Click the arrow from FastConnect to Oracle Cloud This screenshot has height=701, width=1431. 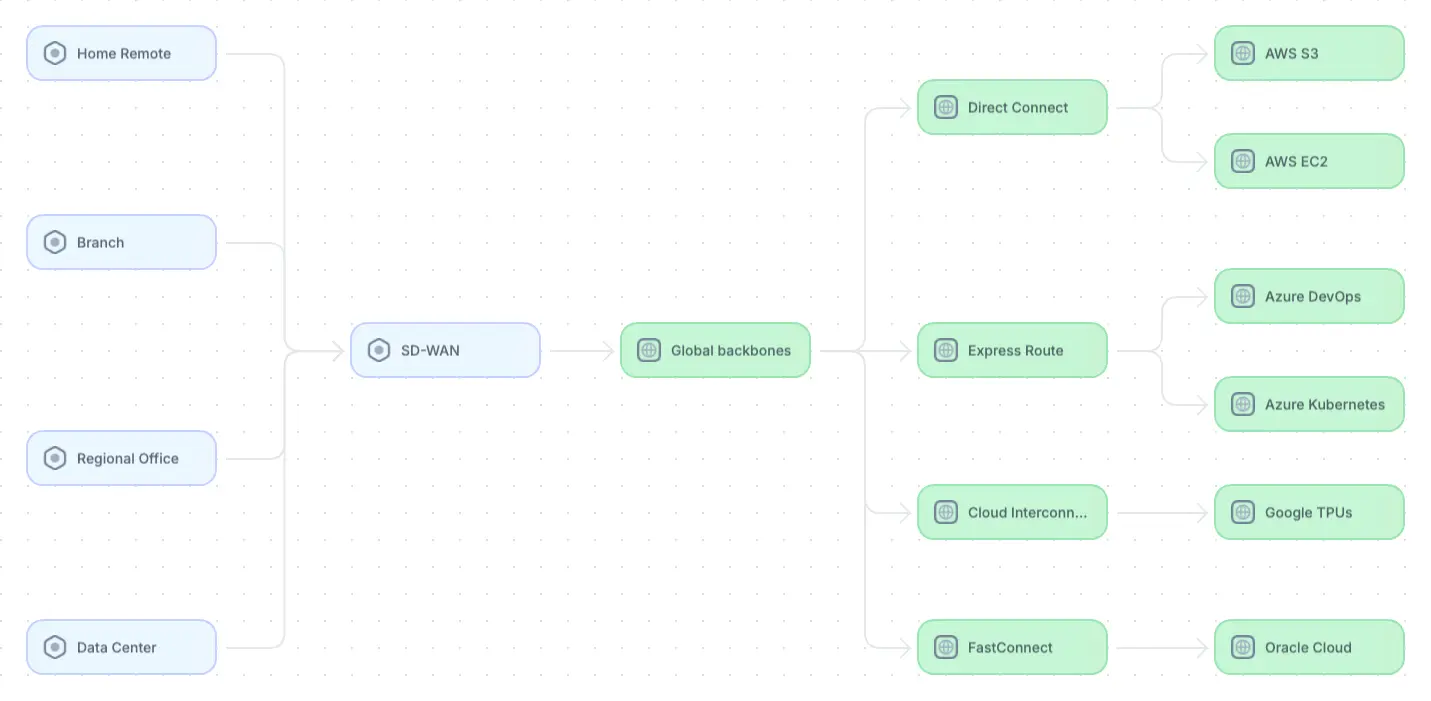1160,648
